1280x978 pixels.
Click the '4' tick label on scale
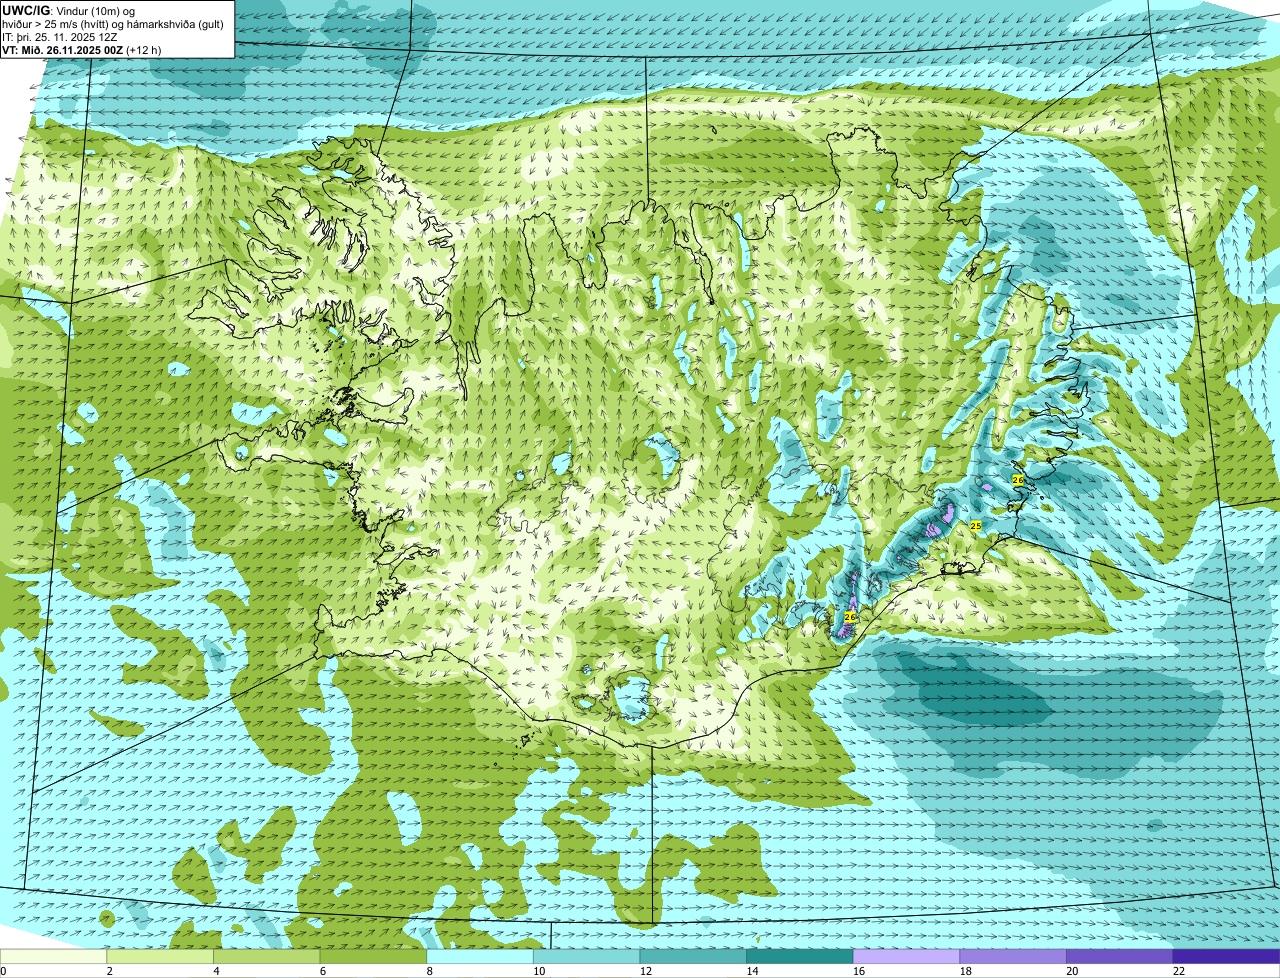[x=216, y=971]
